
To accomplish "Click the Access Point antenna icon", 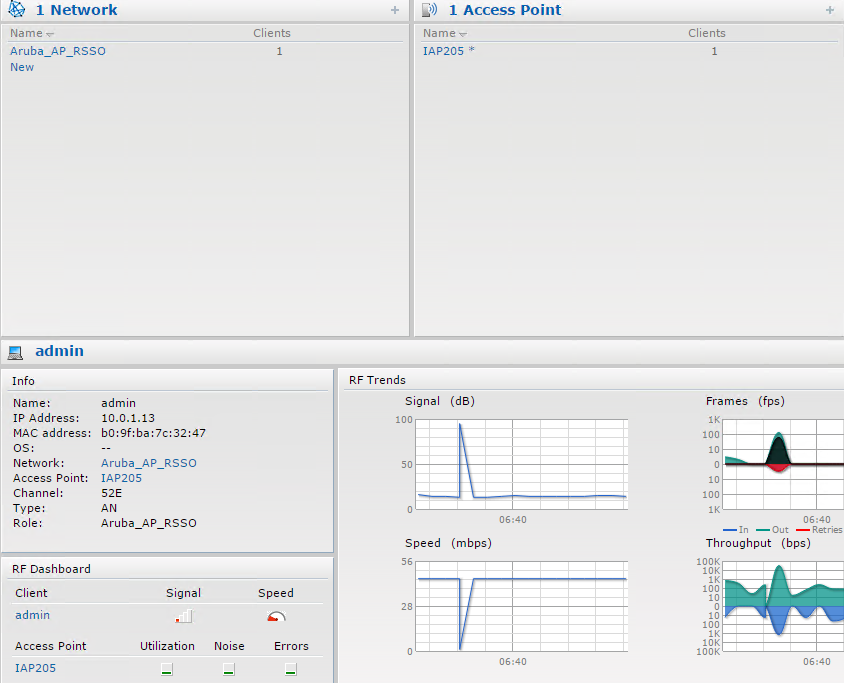I will click(x=430, y=10).
